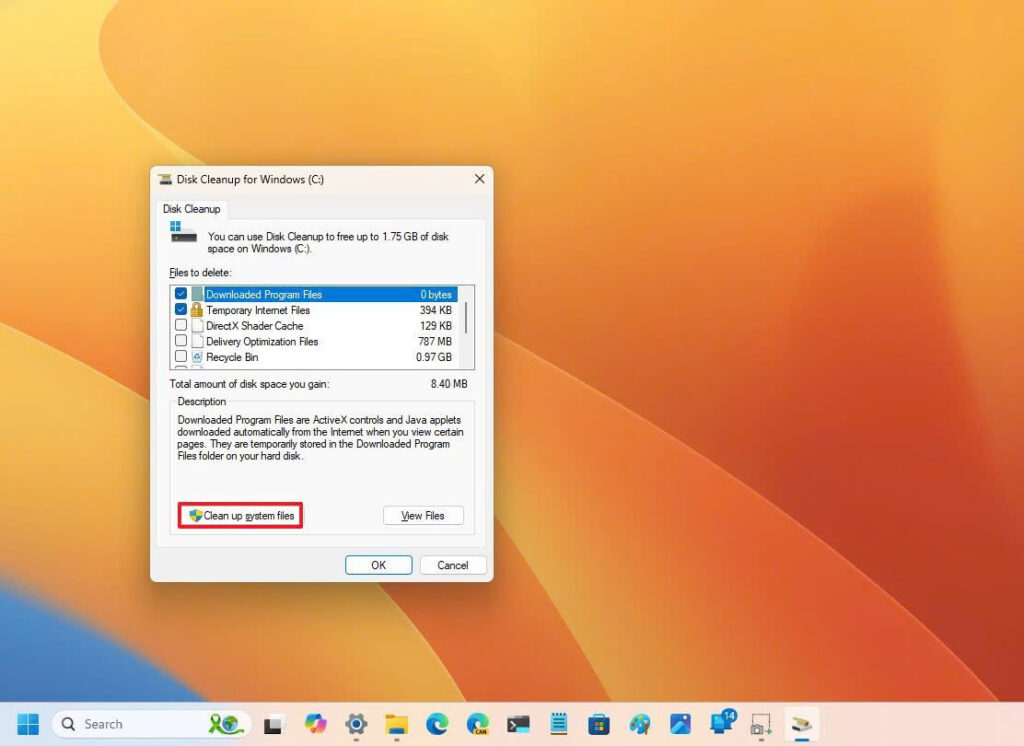
Task: Enable the DirectX Shader Cache checkbox
Action: click(180, 326)
